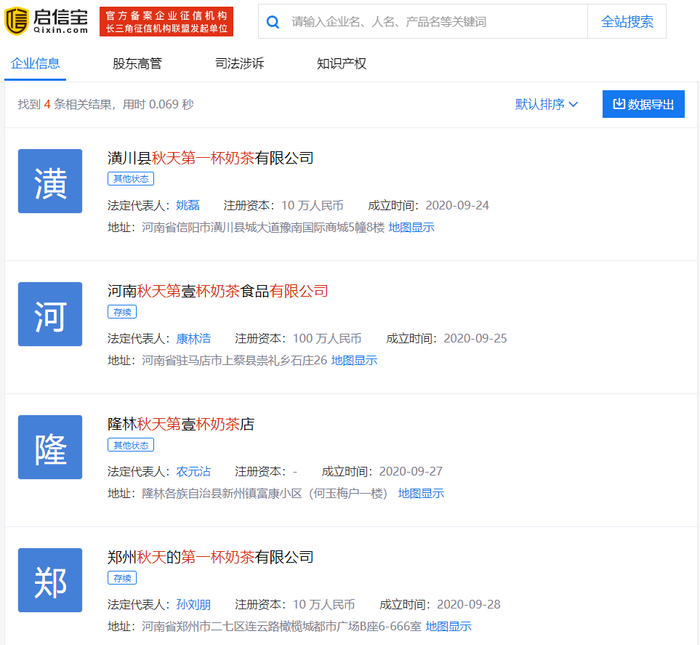Switch to the 知识产权 tab
Viewport: 700px width, 645px height.
tap(342, 63)
